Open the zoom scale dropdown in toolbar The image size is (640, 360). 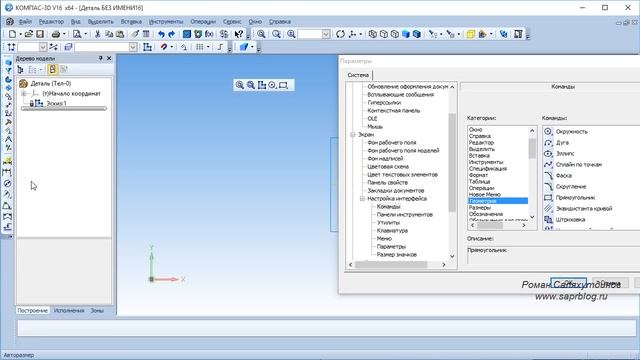point(326,34)
